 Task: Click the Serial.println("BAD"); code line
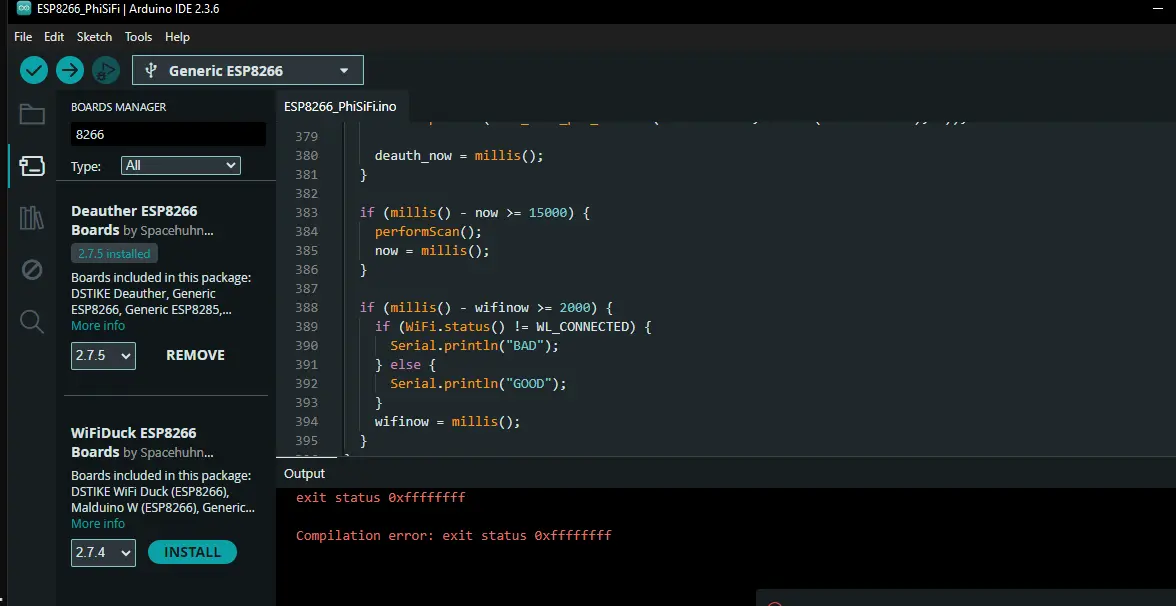coord(475,346)
